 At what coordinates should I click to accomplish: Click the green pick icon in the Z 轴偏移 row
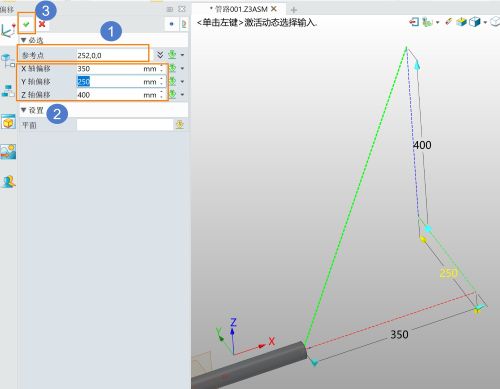172,94
